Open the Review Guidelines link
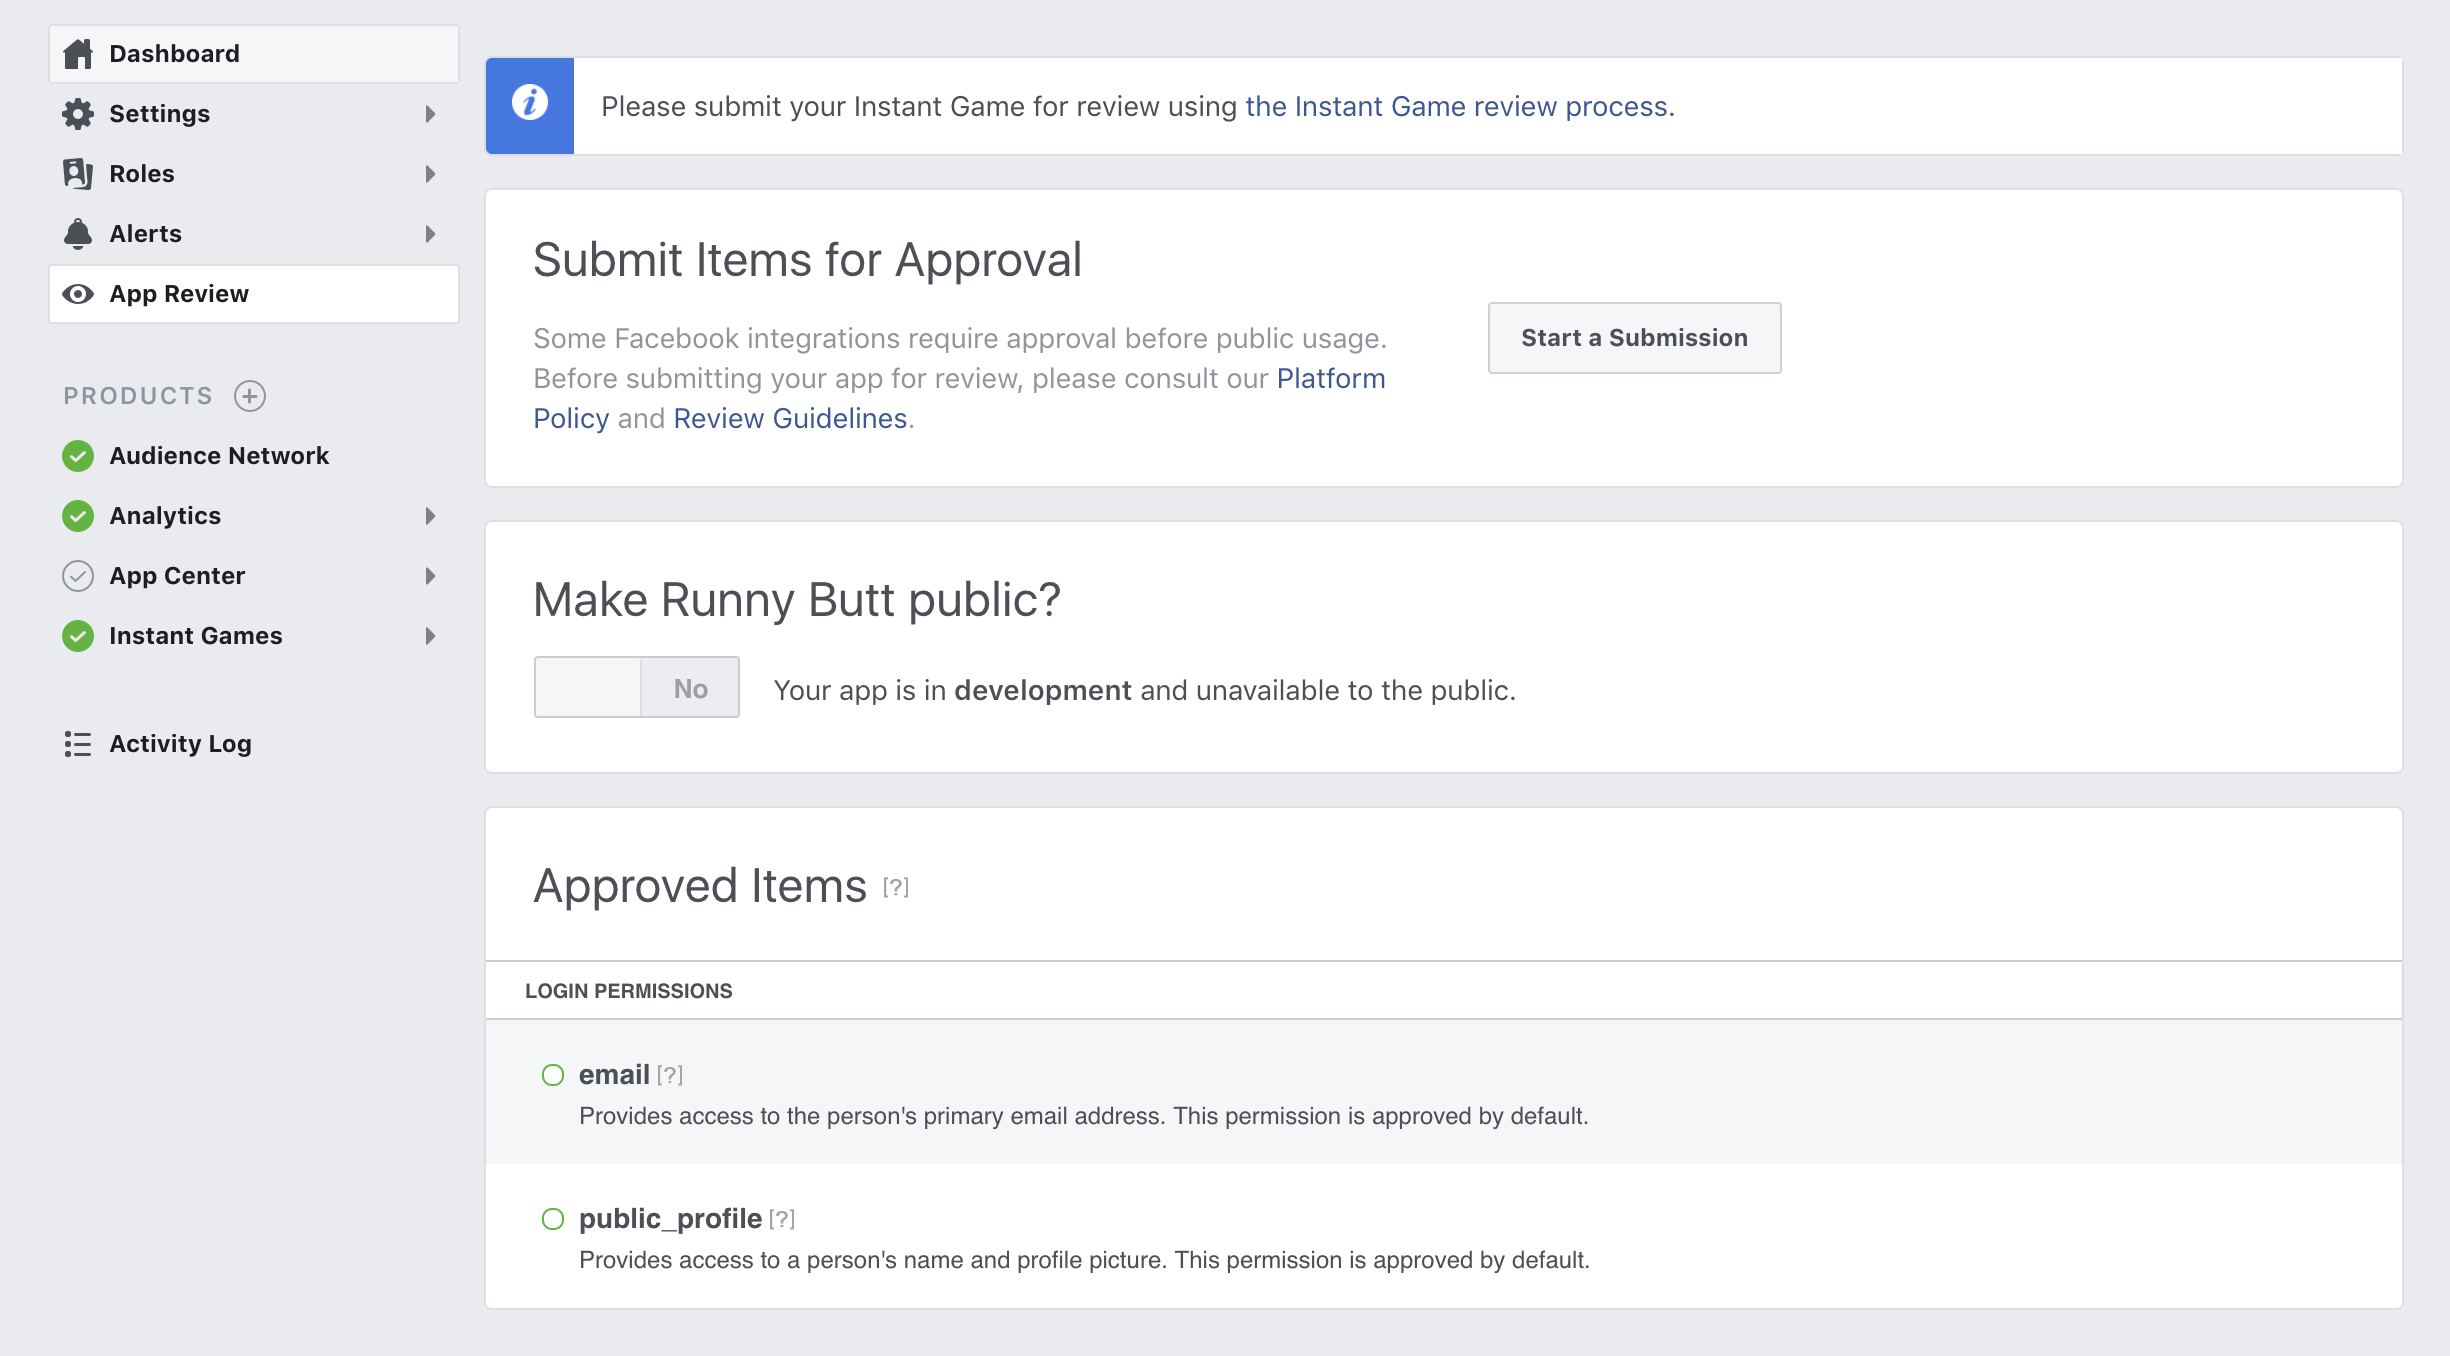 pos(790,419)
